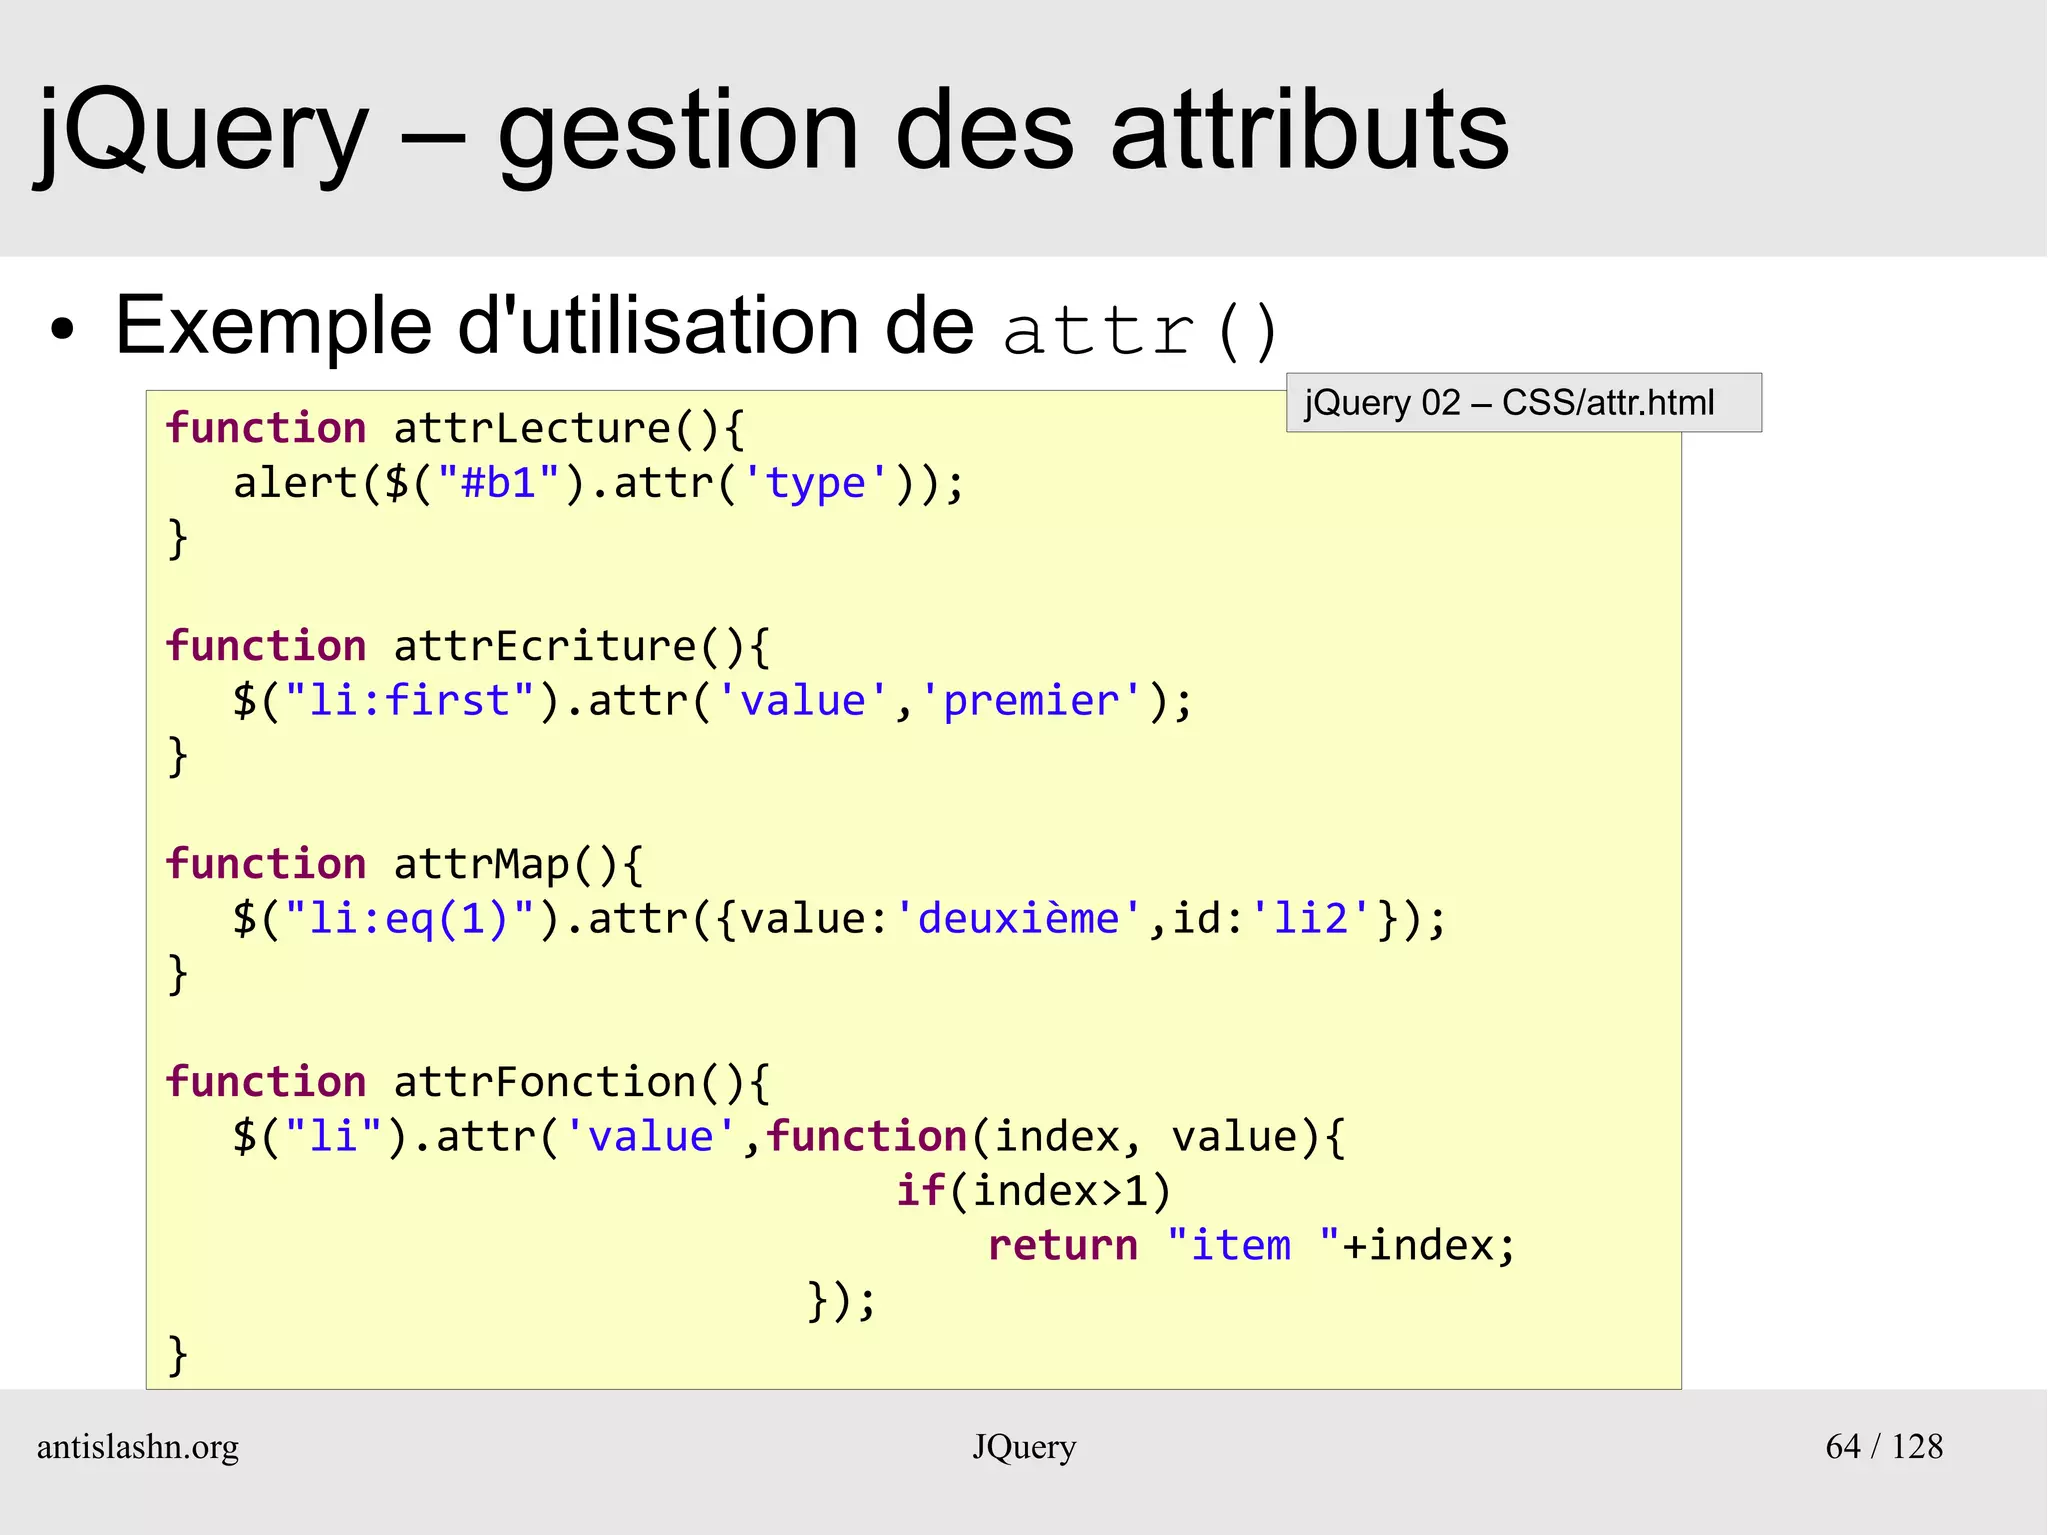Image resolution: width=2048 pixels, height=1535 pixels.
Task: Click the line containing 'deuxième',id:'li2'
Action: coord(839,919)
